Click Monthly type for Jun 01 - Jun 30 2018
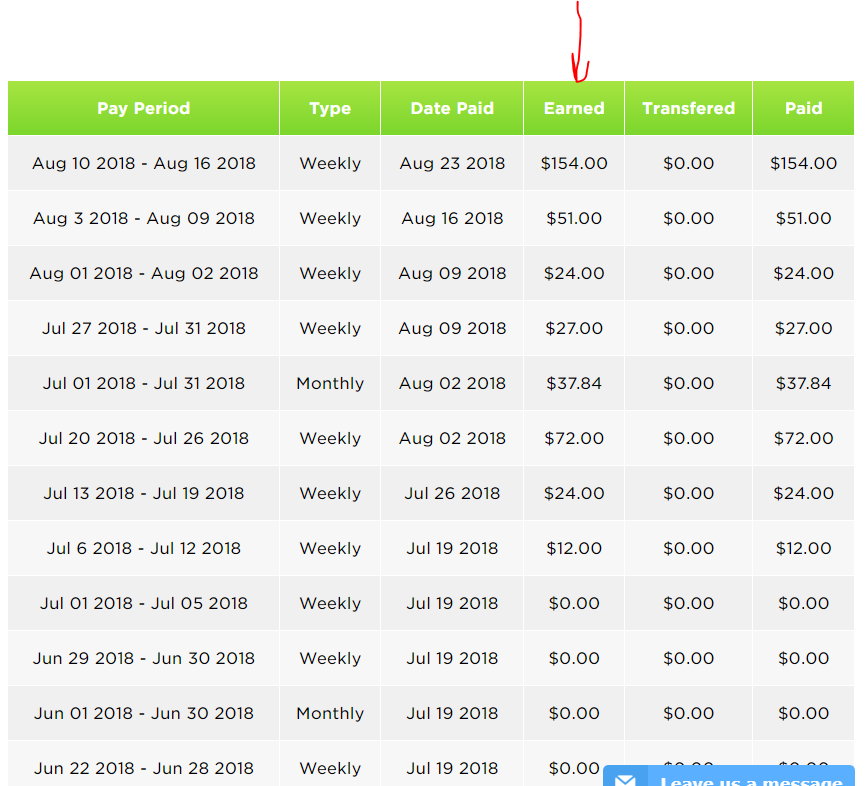Screen dimensions: 865x786 tap(330, 713)
